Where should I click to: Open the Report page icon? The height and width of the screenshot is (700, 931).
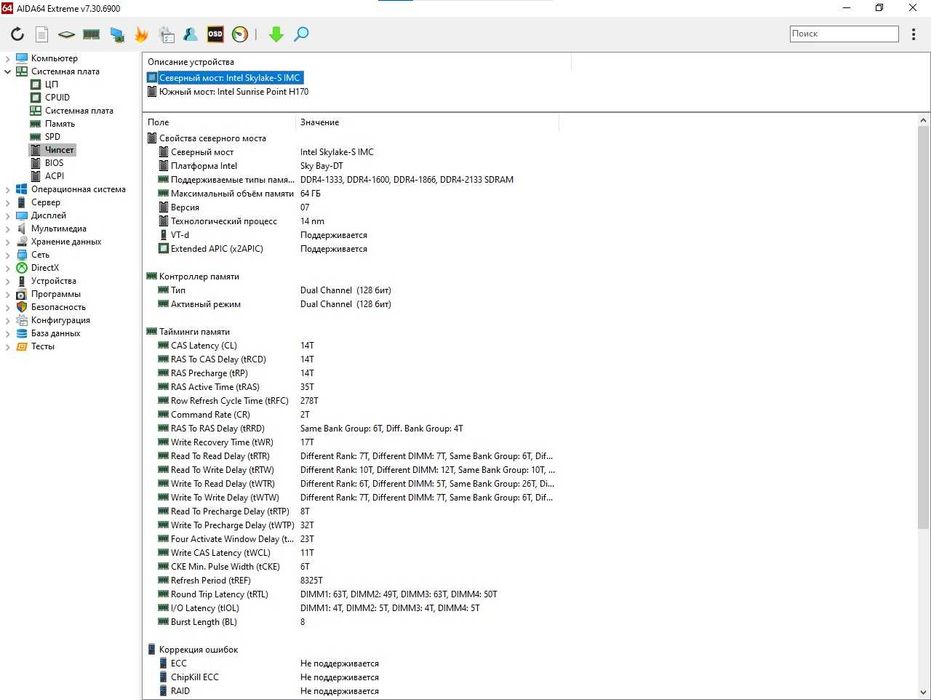(42, 34)
